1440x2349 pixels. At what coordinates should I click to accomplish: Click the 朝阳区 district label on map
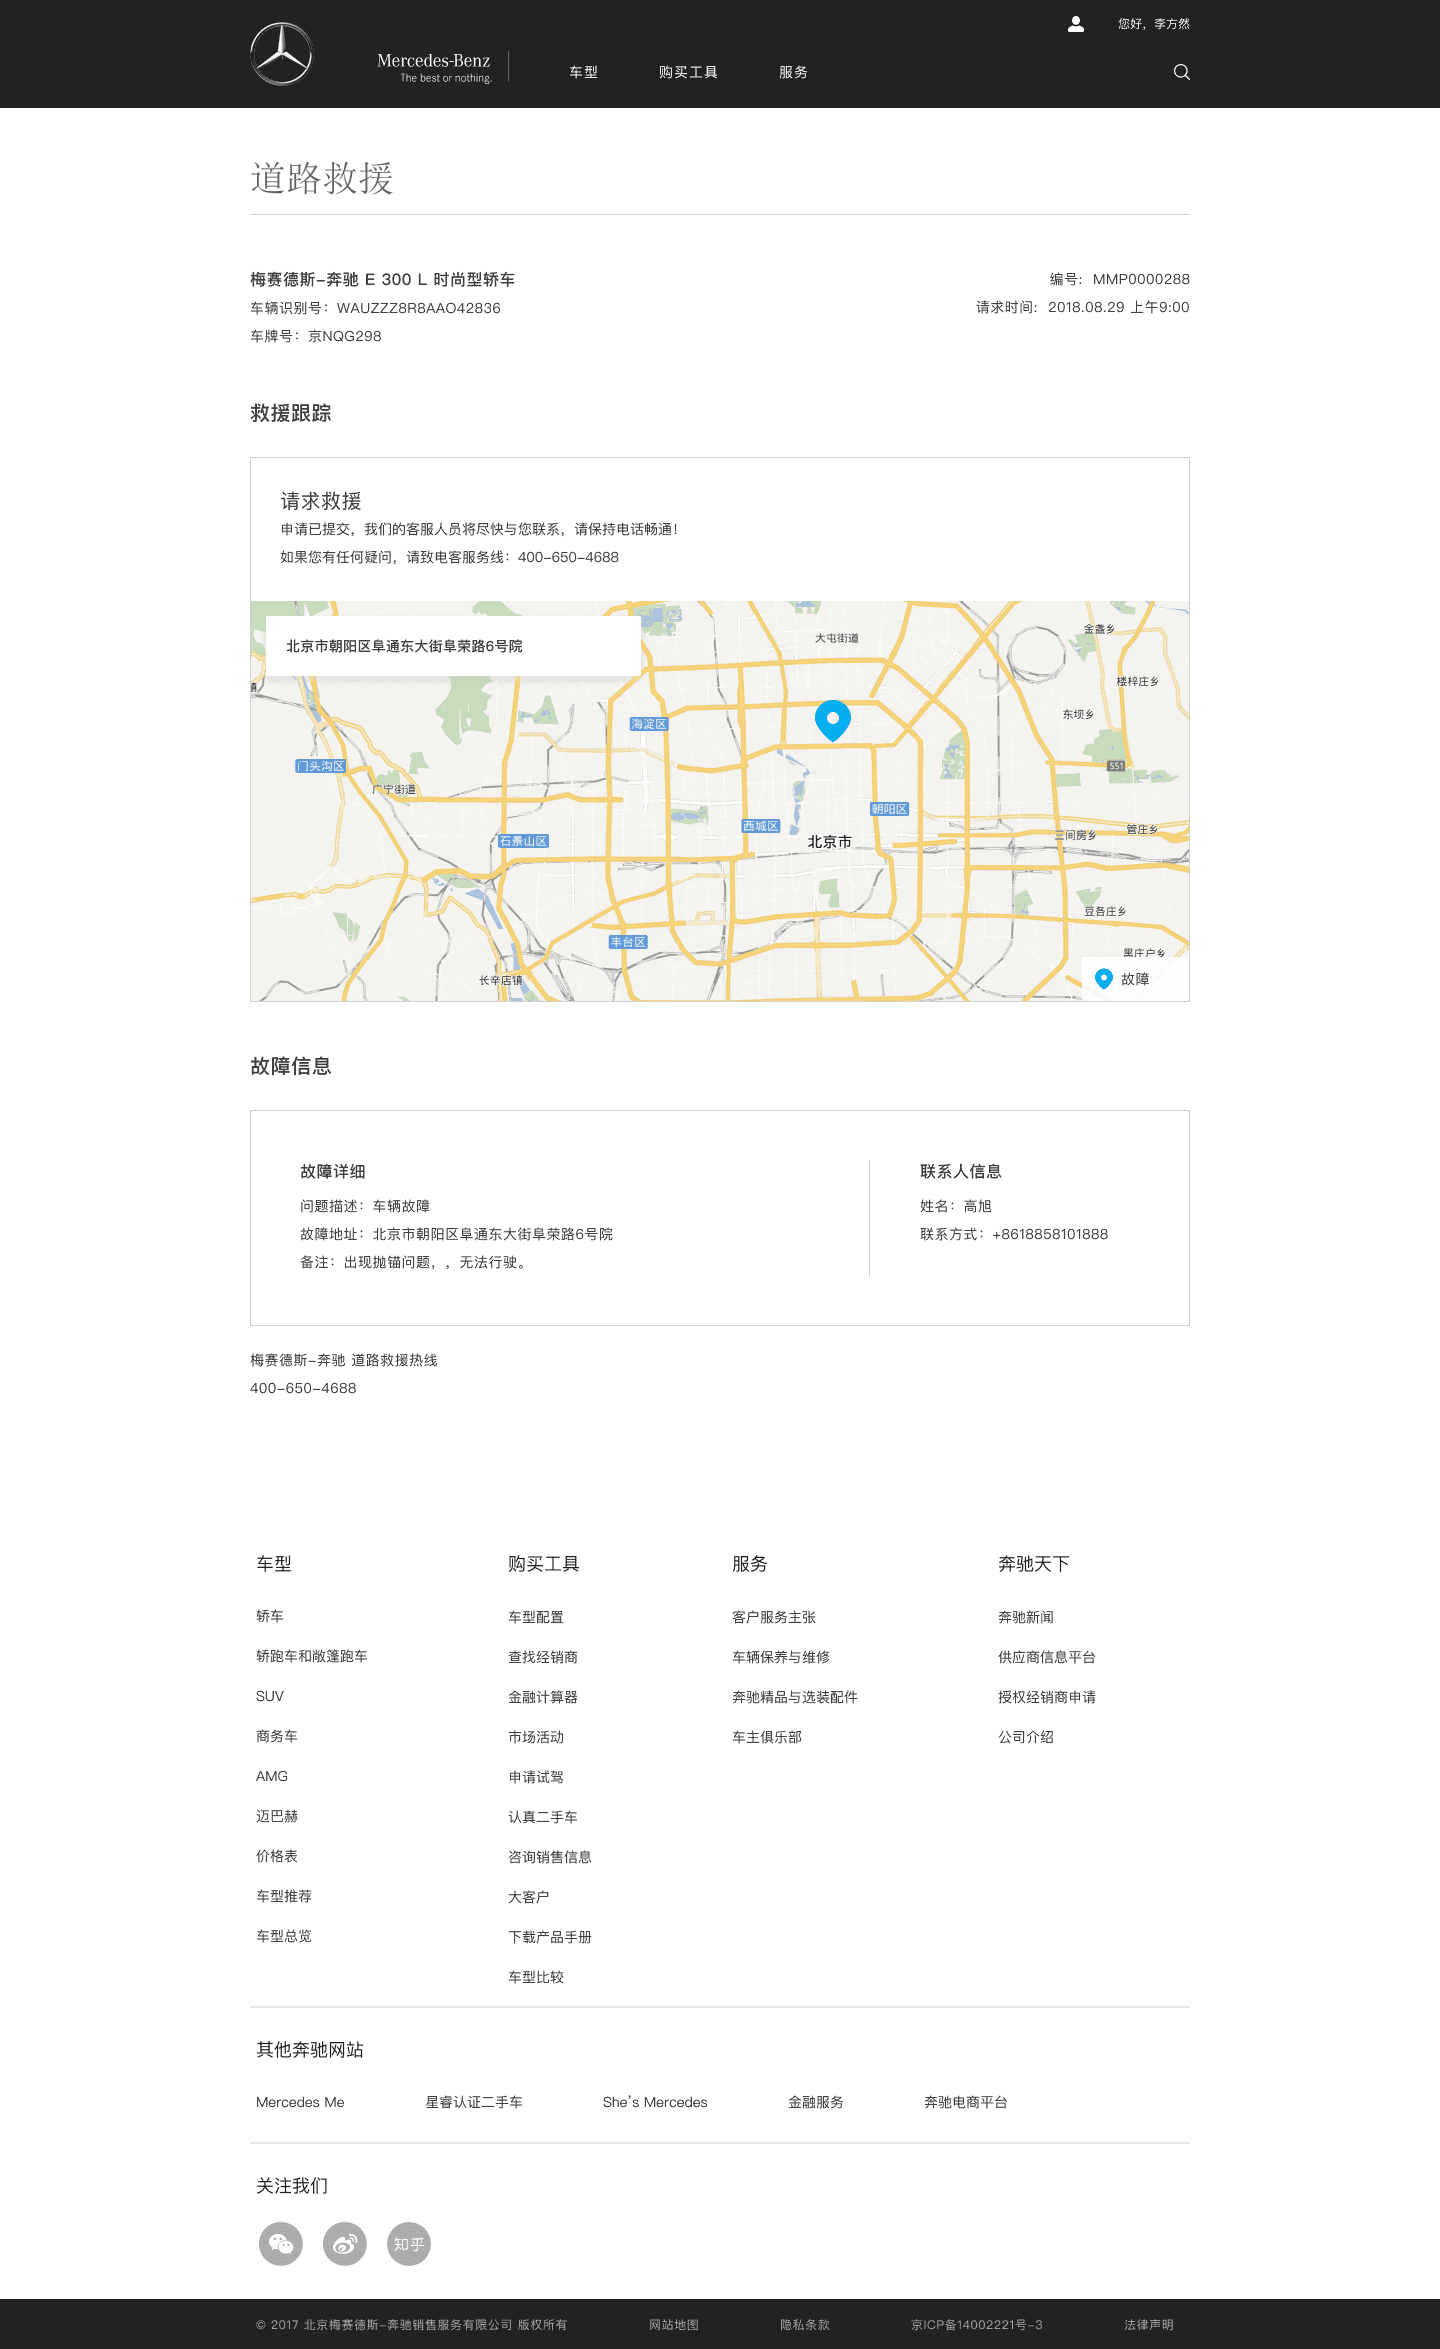tap(890, 809)
